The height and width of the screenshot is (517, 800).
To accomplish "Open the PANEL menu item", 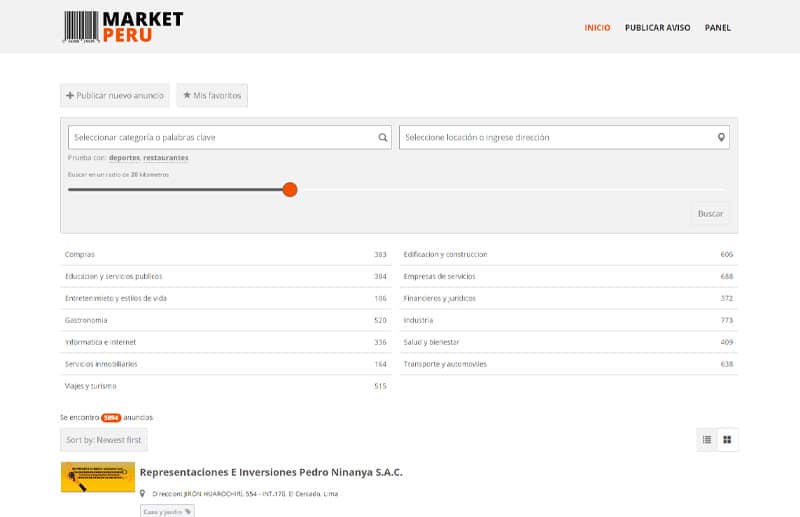I will [717, 27].
